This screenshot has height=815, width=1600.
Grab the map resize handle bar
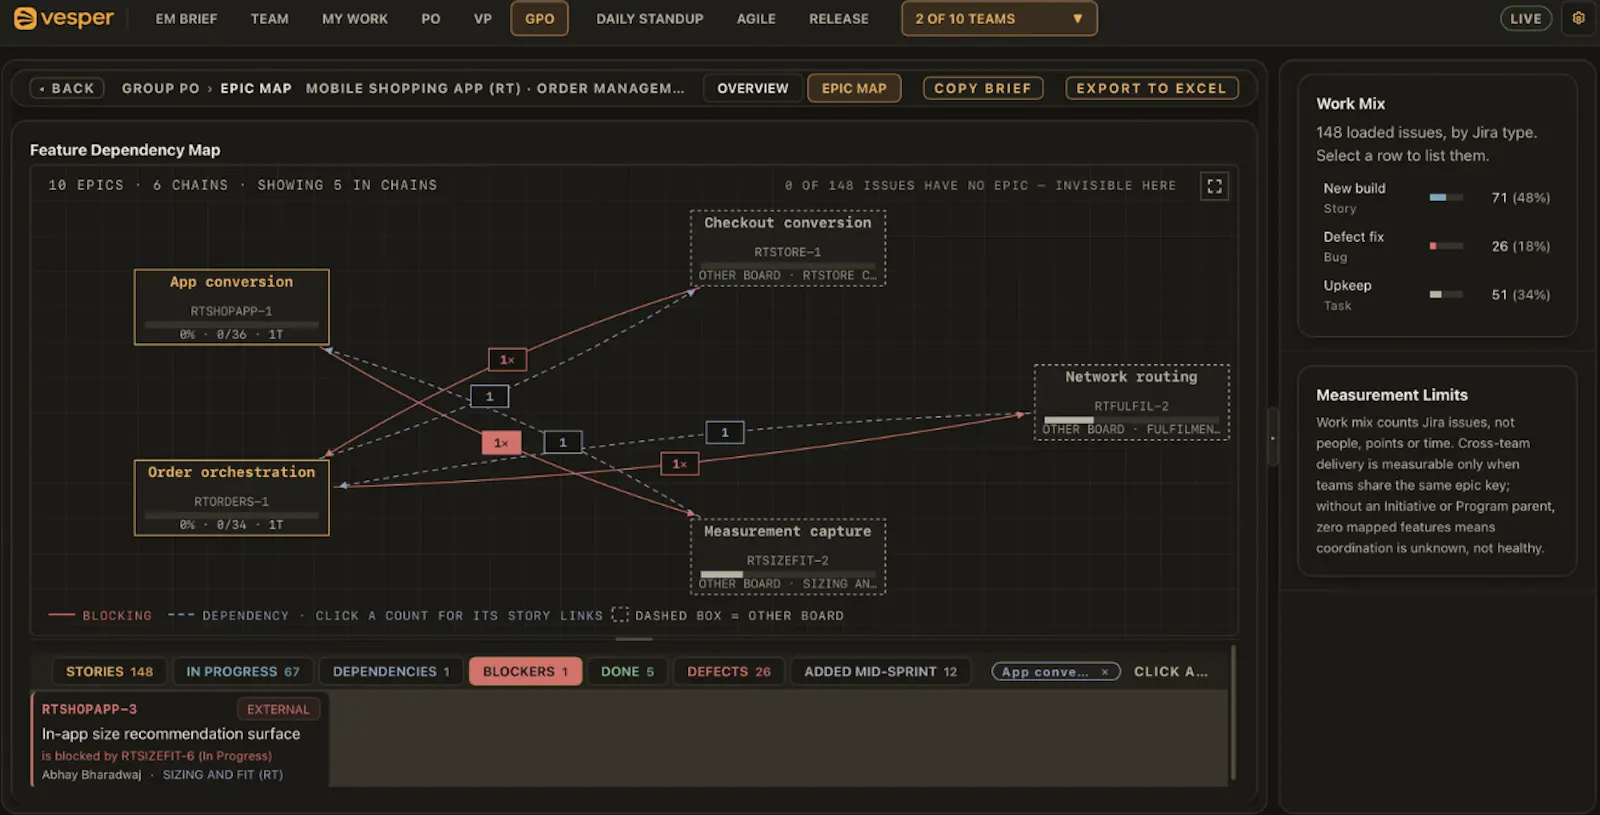pos(634,639)
